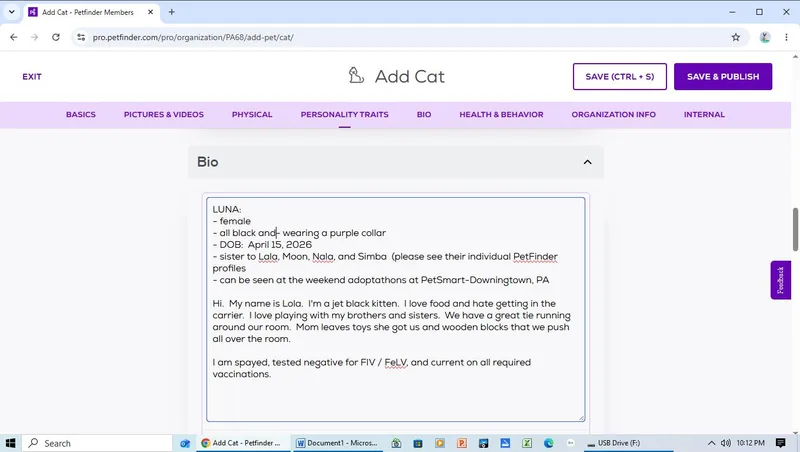Click the page vertical scrollbar thumb

(x=795, y=229)
